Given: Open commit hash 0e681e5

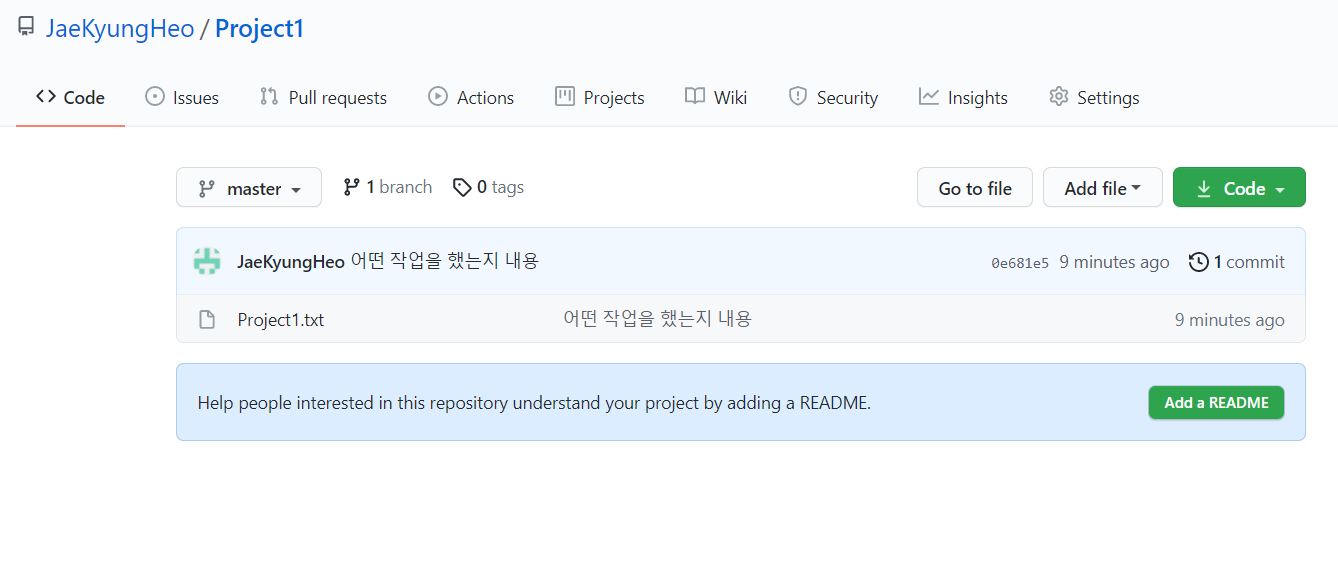Looking at the screenshot, I should coord(1020,263).
